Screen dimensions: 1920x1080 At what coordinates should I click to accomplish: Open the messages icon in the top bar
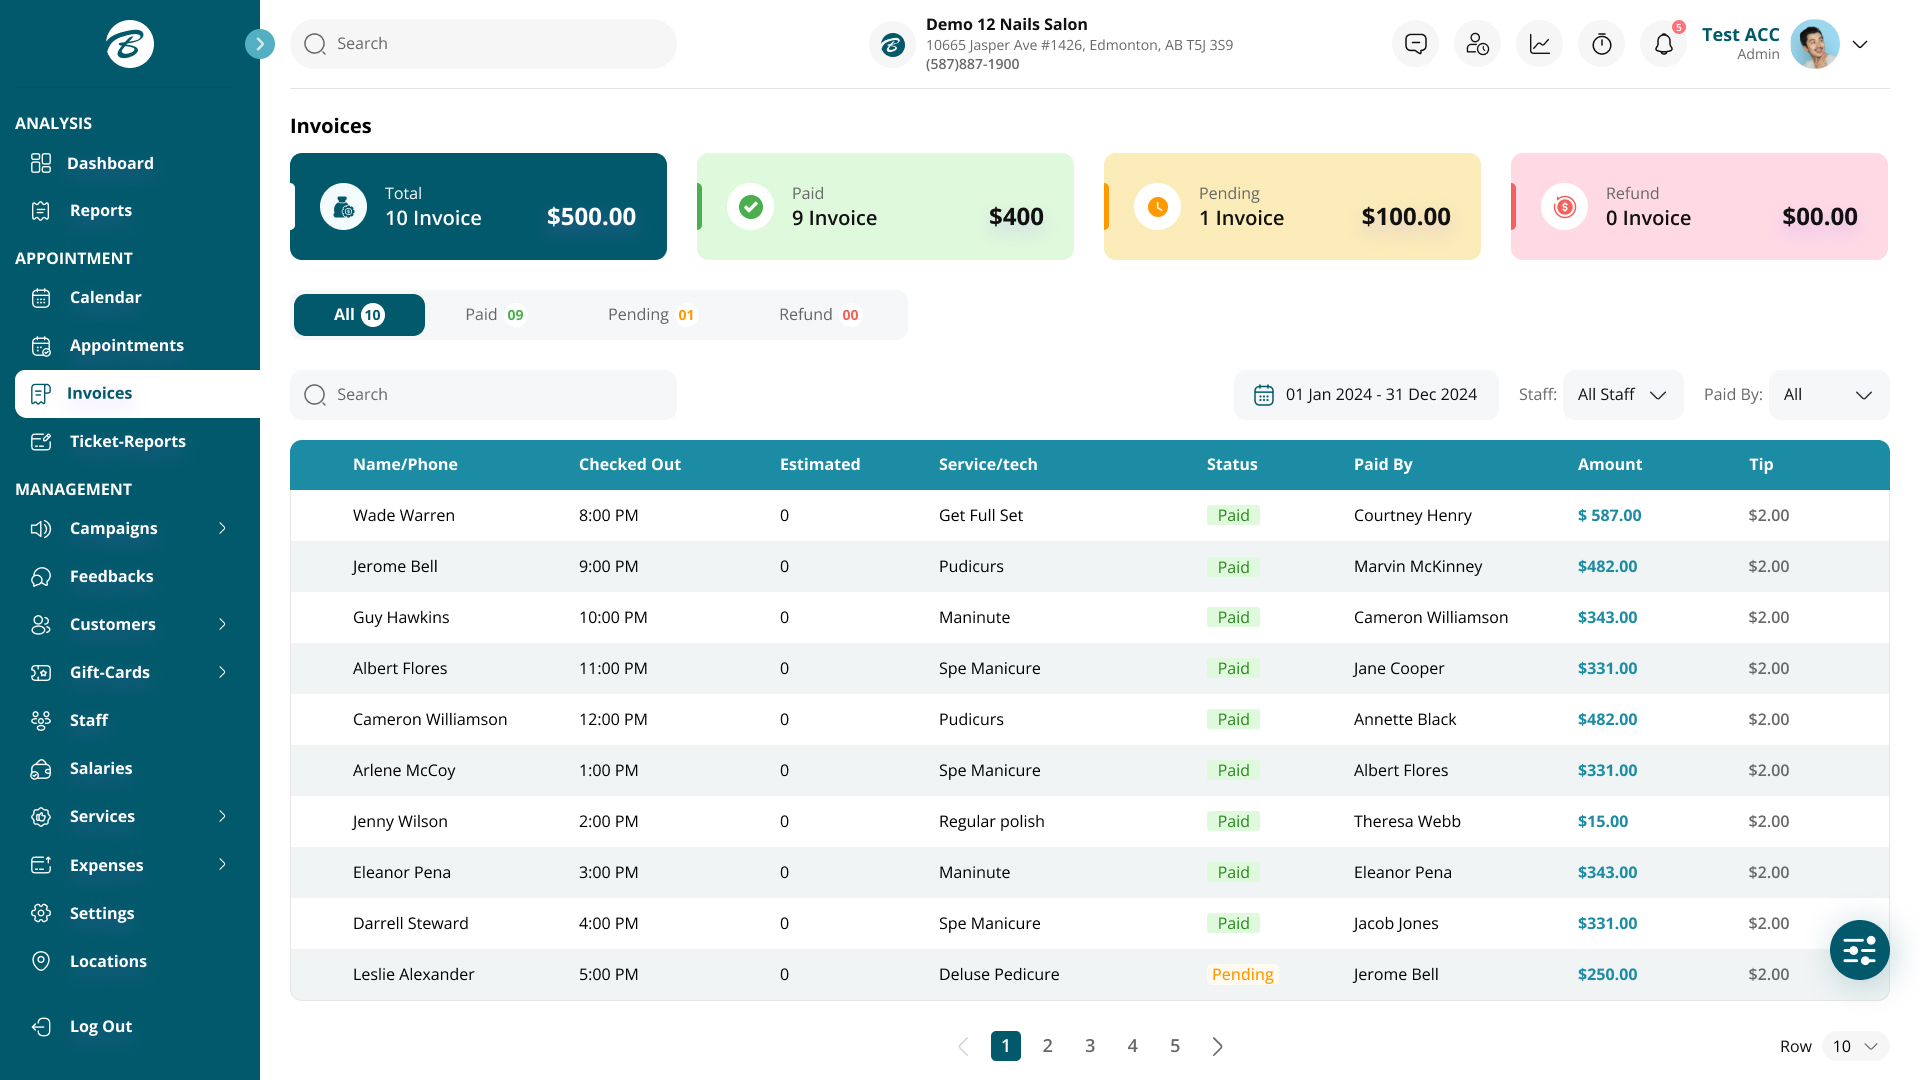pos(1415,43)
